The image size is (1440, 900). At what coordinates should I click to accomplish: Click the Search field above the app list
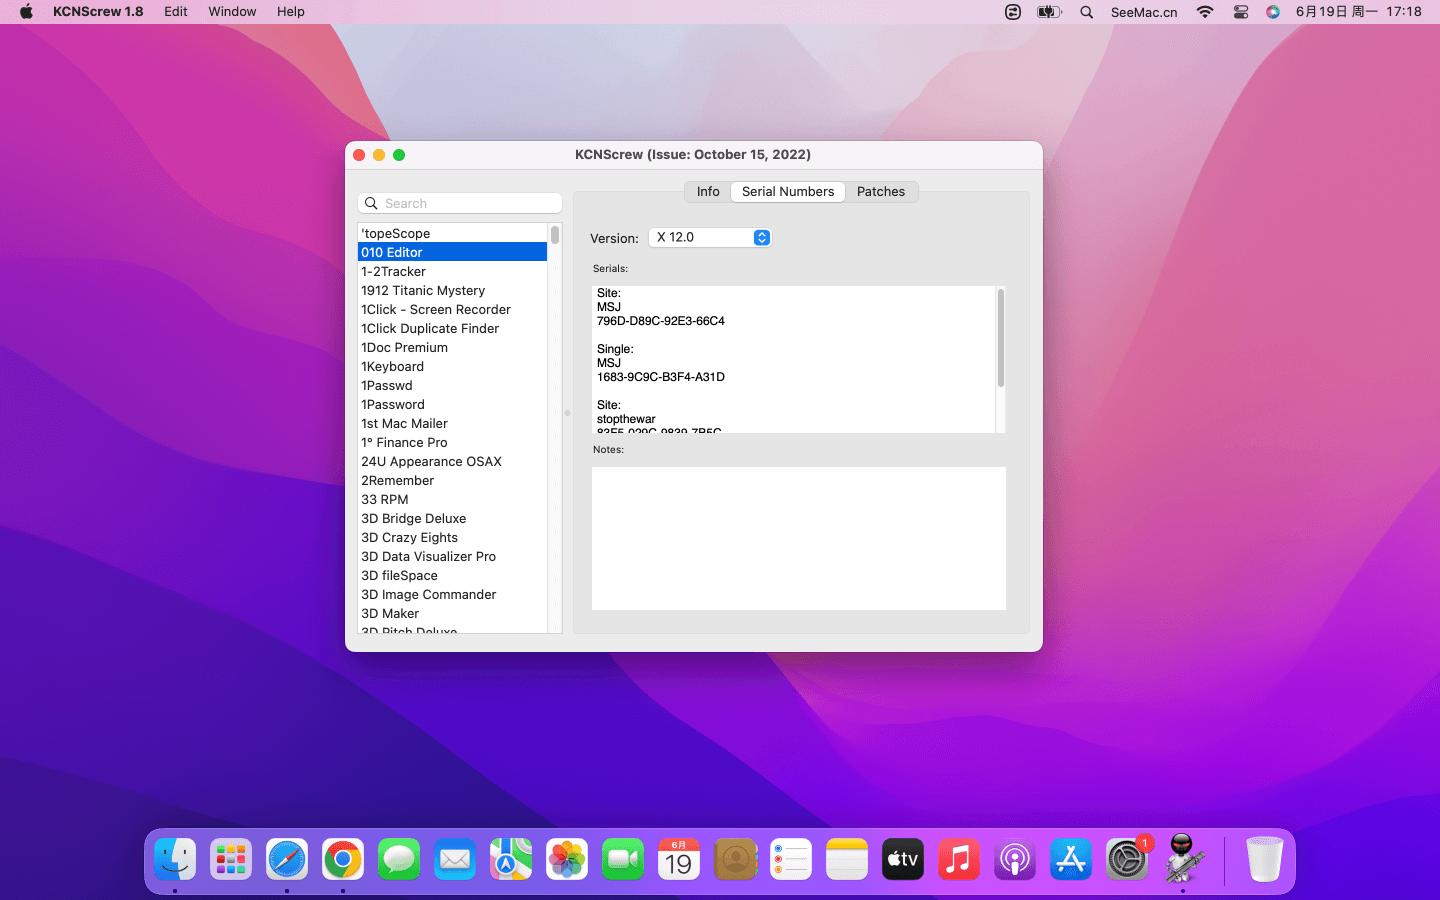(460, 203)
